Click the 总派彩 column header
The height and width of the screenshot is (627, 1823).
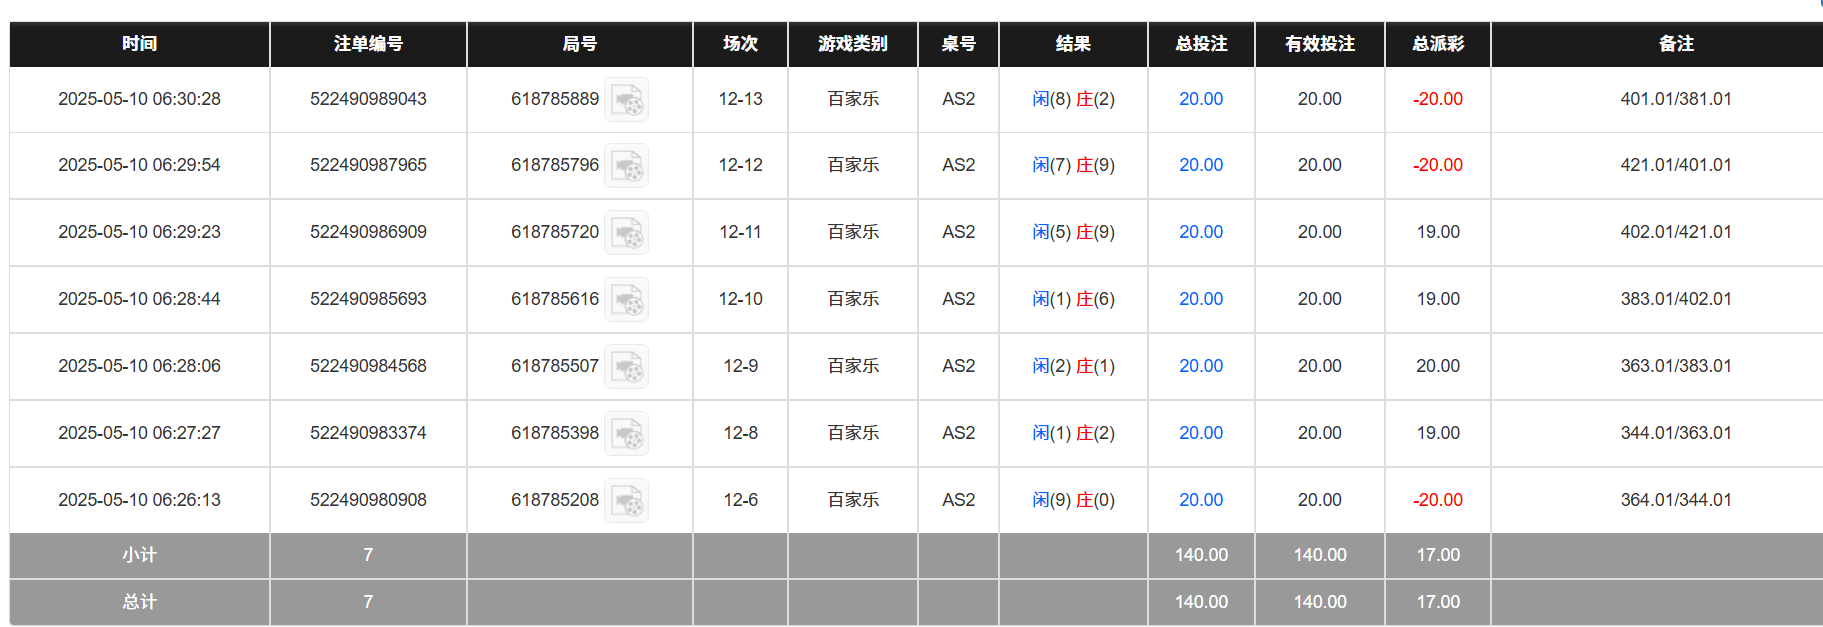[1437, 44]
